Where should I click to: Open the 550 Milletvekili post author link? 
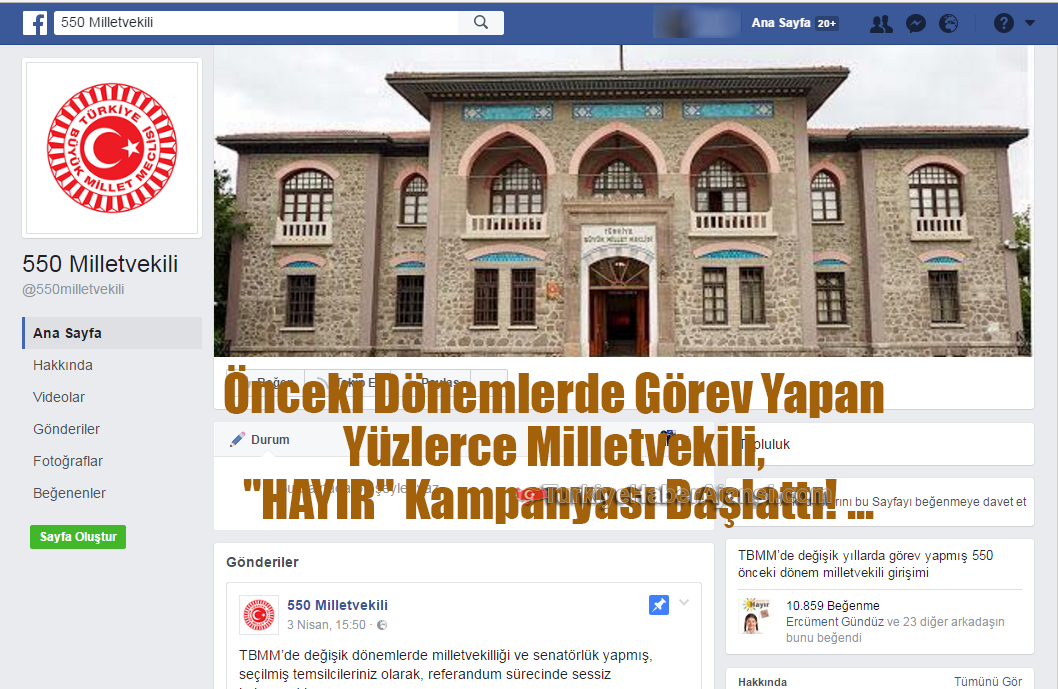(337, 605)
